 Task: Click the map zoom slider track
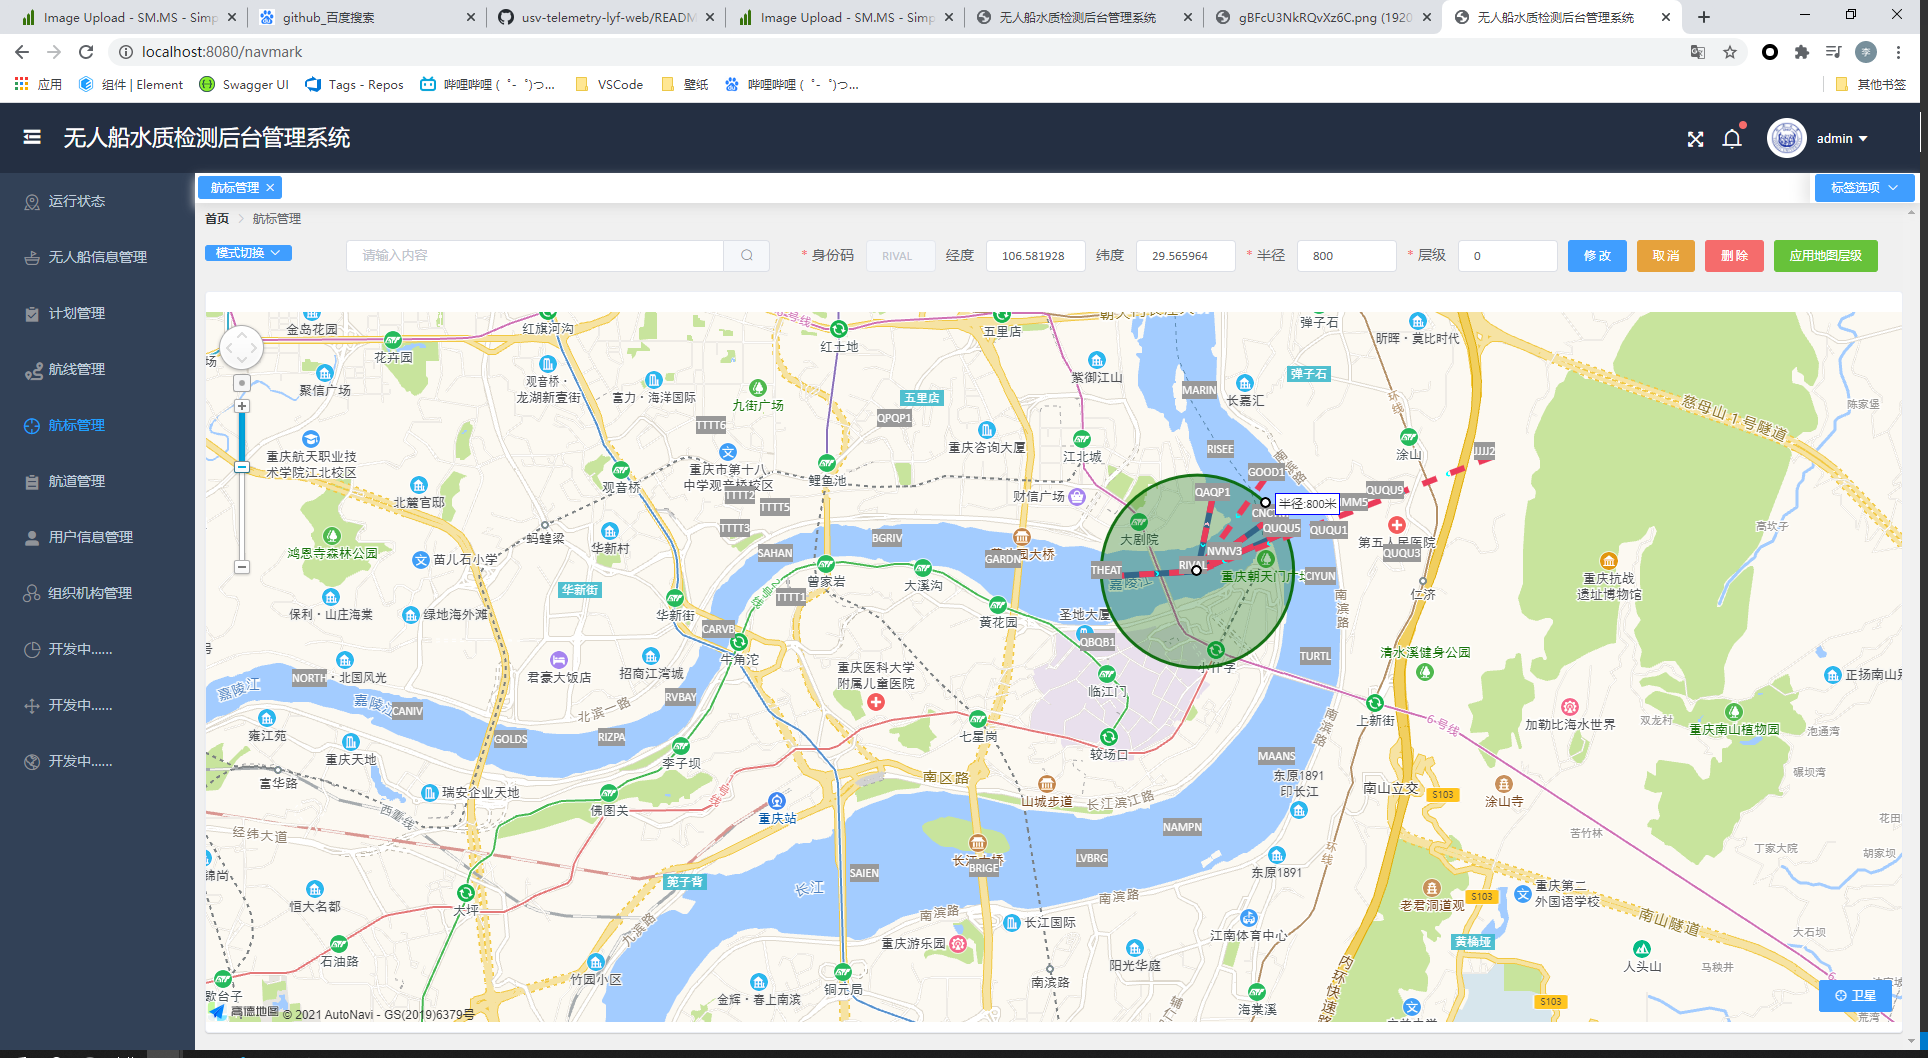click(242, 487)
